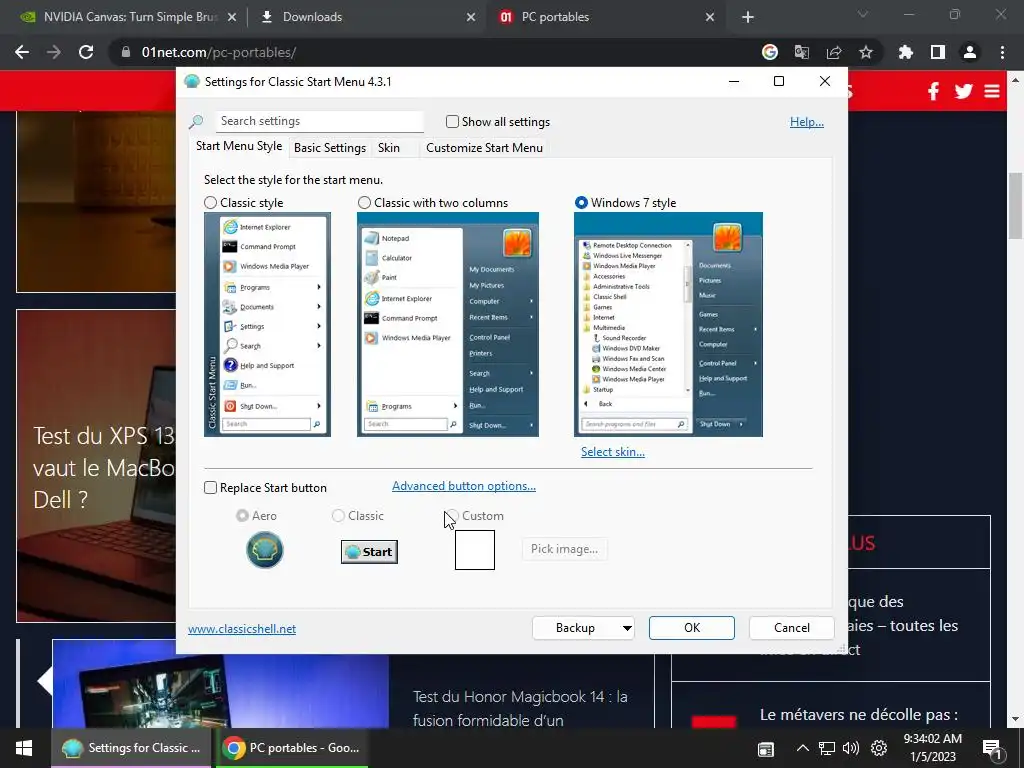Viewport: 1024px width, 768px height.
Task: Select Windows 7 style radio button
Action: coord(581,203)
